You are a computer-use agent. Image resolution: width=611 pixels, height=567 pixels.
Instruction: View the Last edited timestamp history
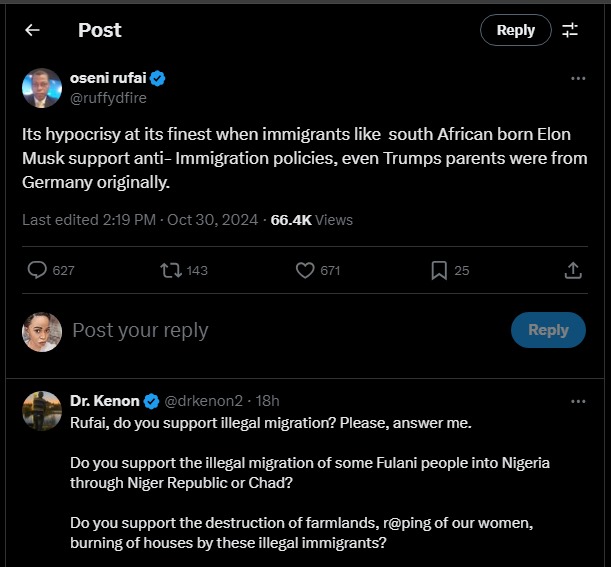140,219
